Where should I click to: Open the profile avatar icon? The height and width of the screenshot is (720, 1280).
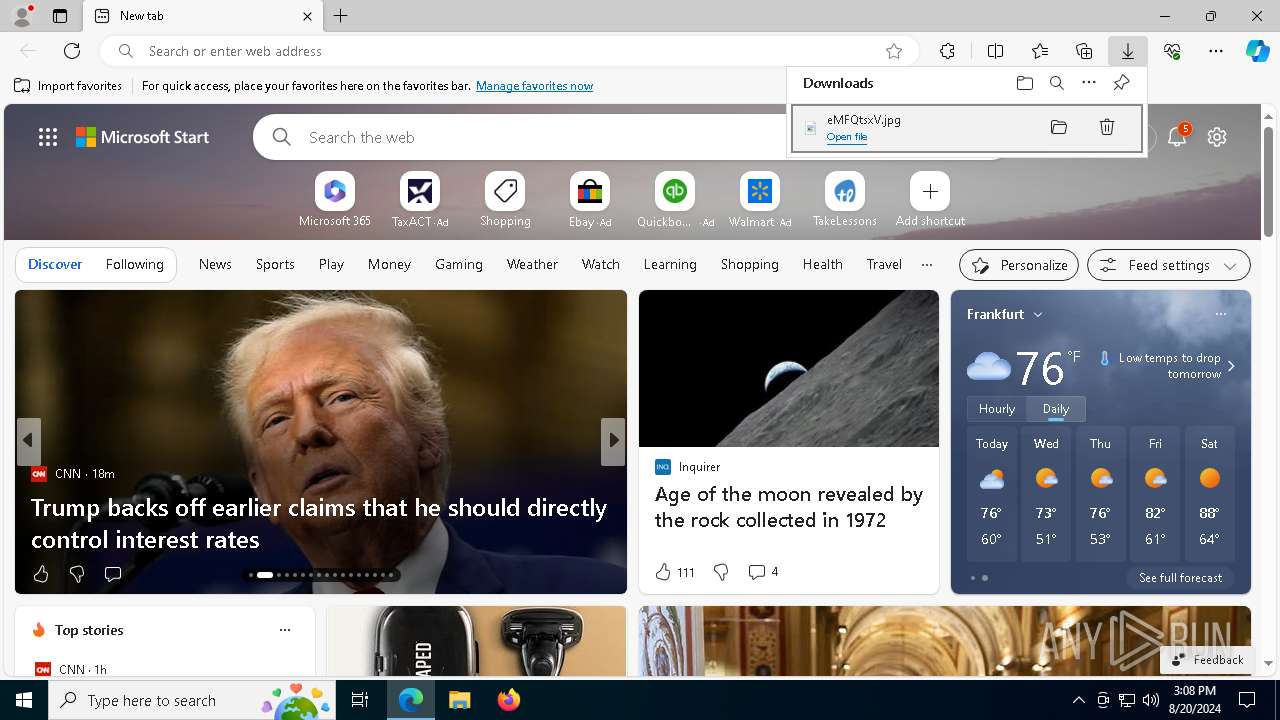point(22,16)
